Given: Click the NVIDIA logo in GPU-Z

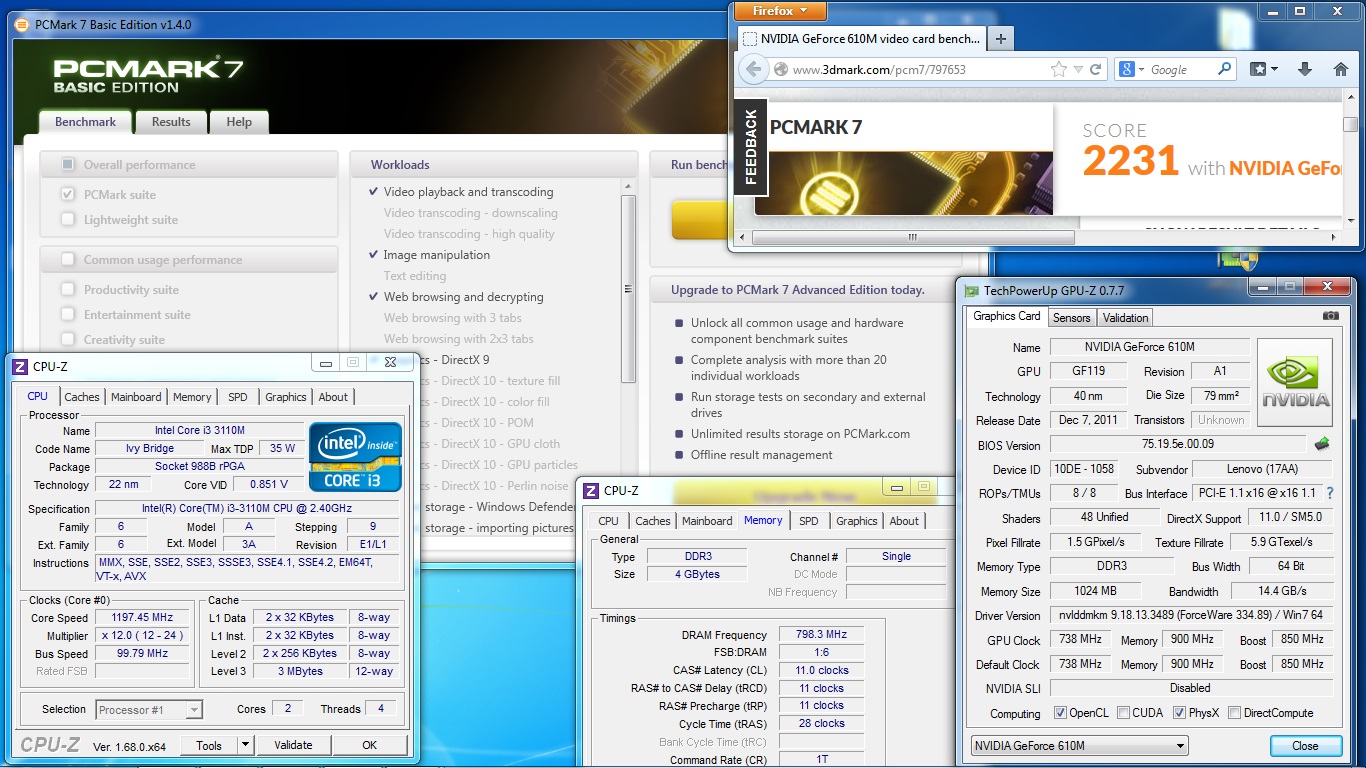Looking at the screenshot, I should click(1295, 383).
